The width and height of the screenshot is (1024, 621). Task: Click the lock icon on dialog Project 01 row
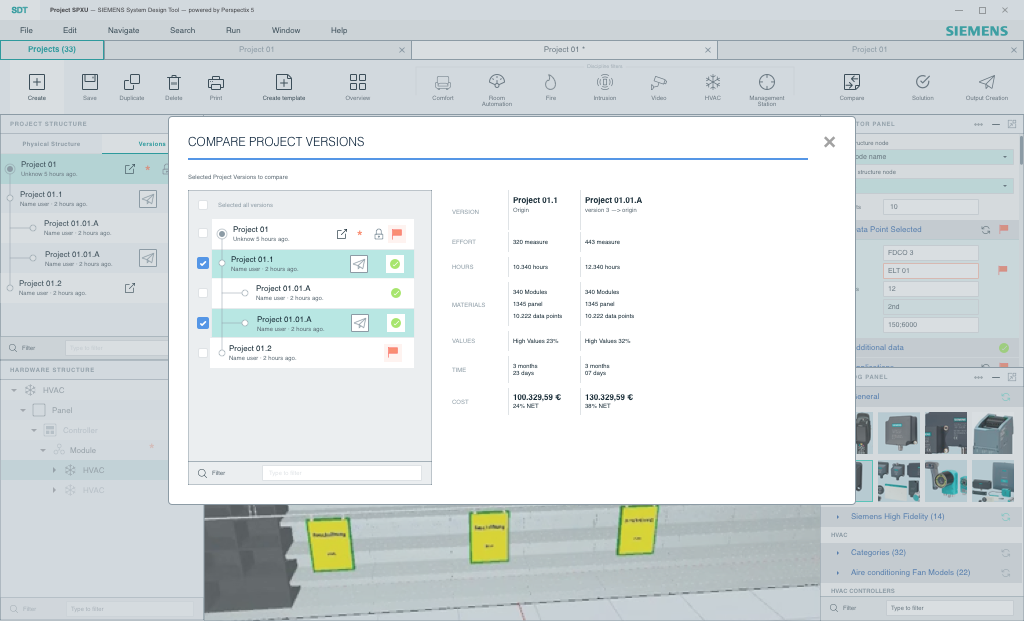[378, 234]
